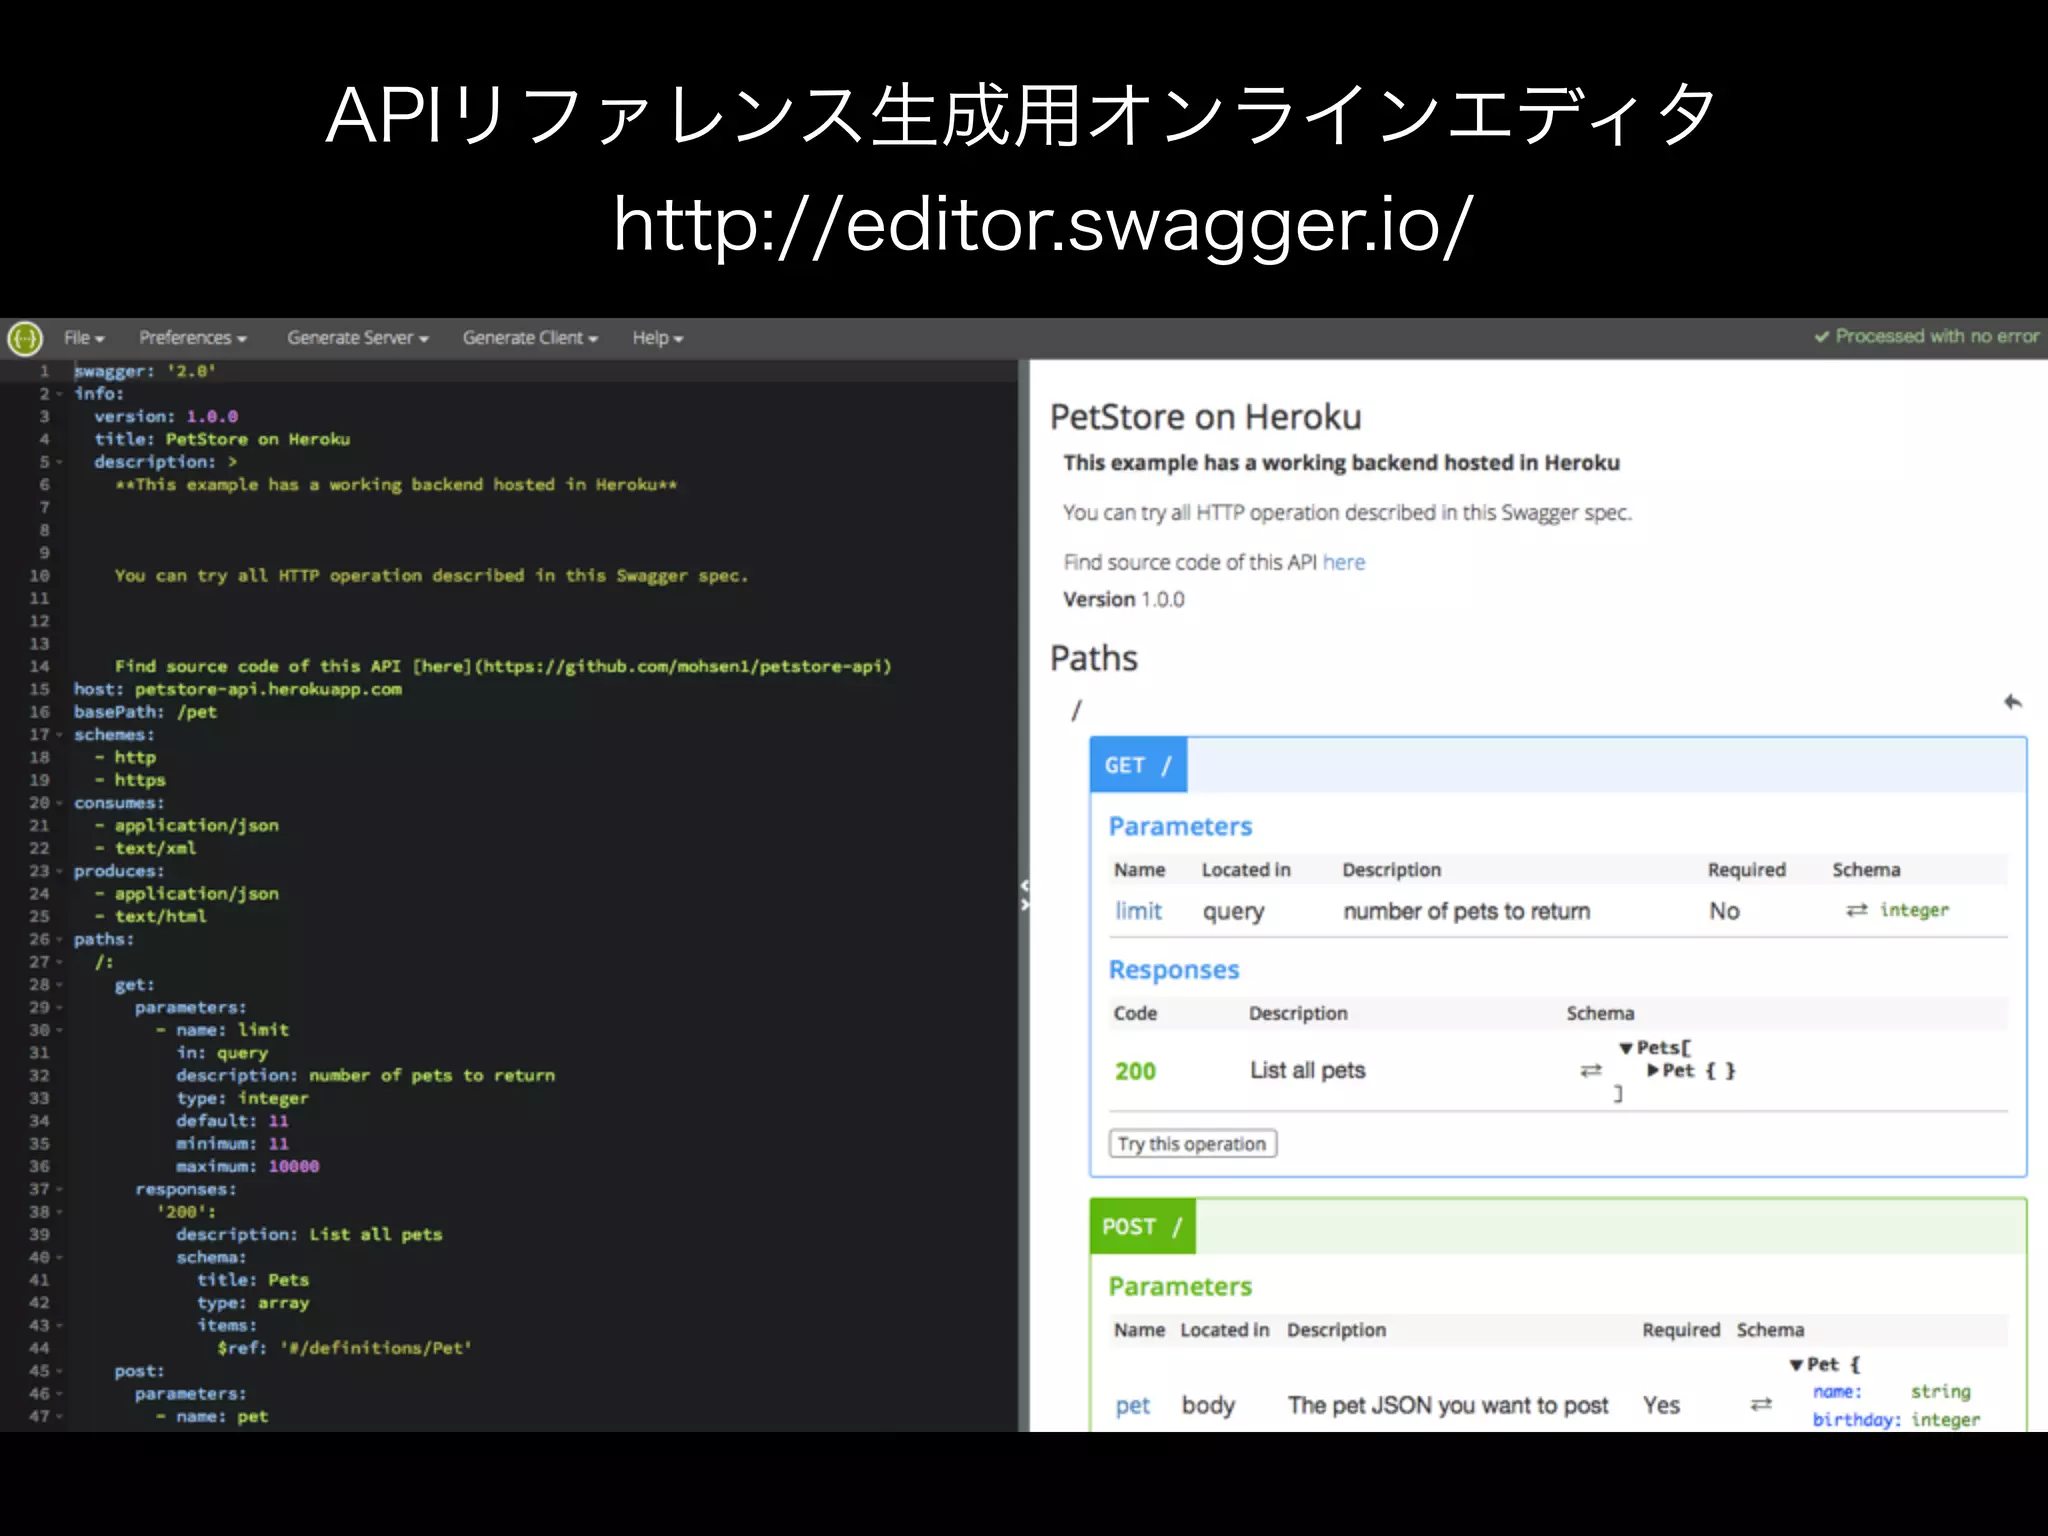Fold the paths: block at line 26

59,939
